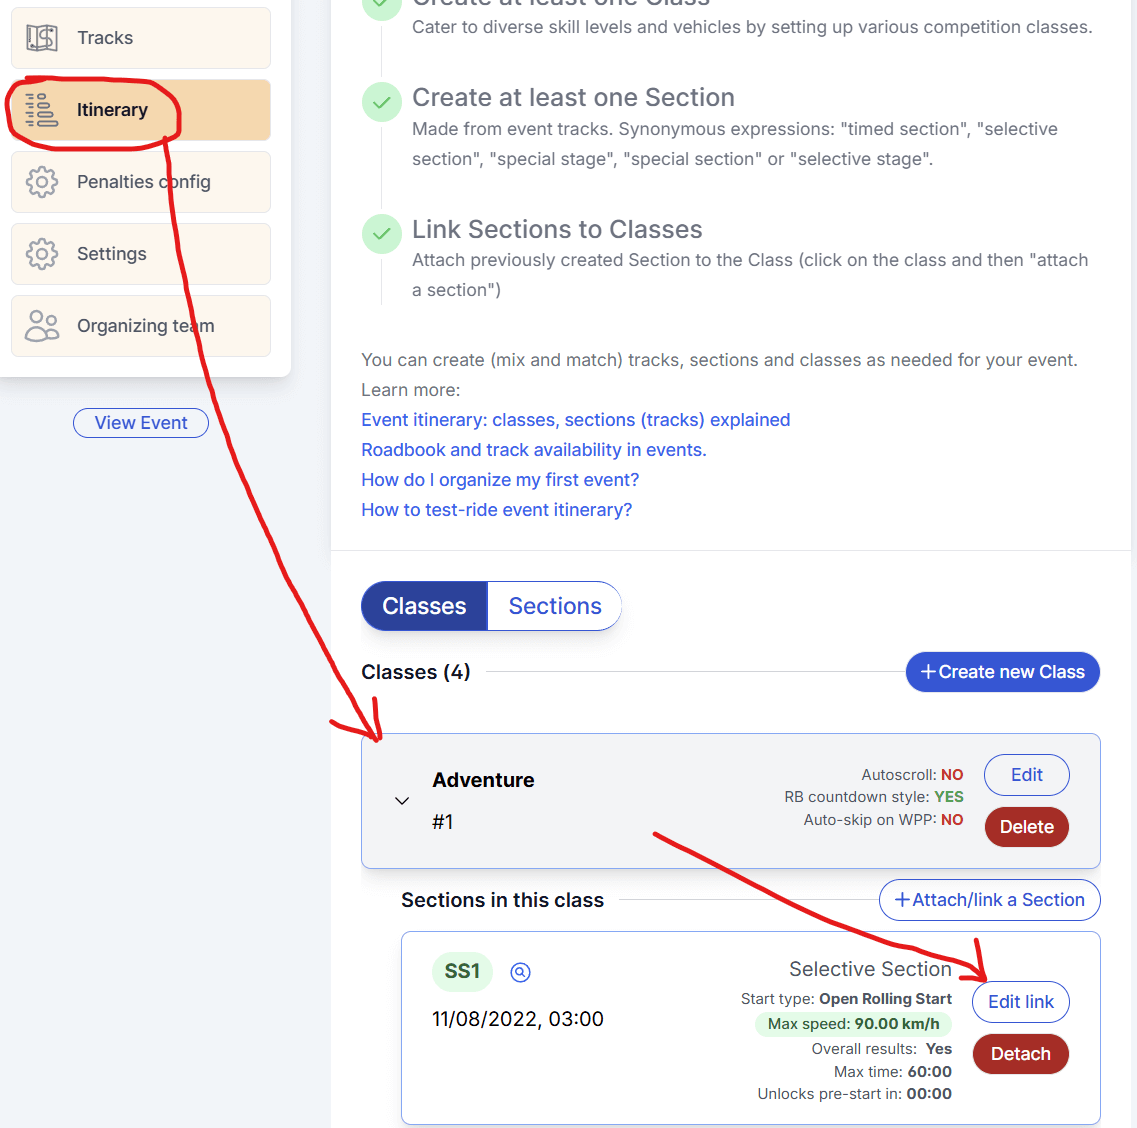Click Create new Class button
The height and width of the screenshot is (1128, 1137).
pyautogui.click(x=1002, y=672)
